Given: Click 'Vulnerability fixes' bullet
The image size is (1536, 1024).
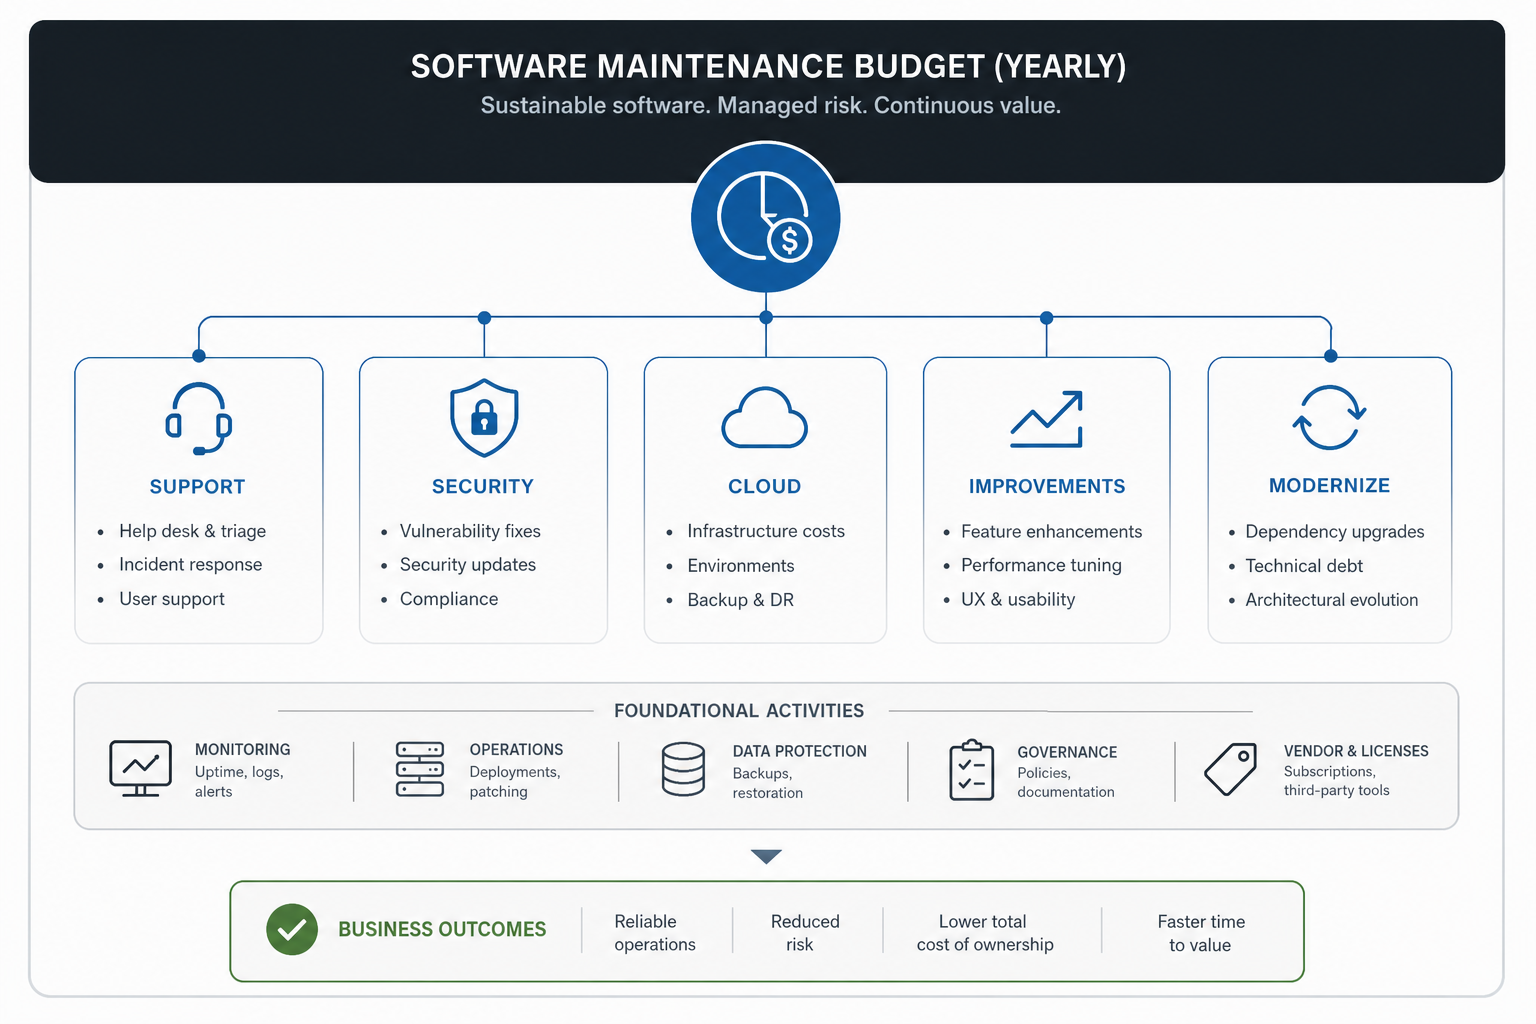Looking at the screenshot, I should (470, 531).
